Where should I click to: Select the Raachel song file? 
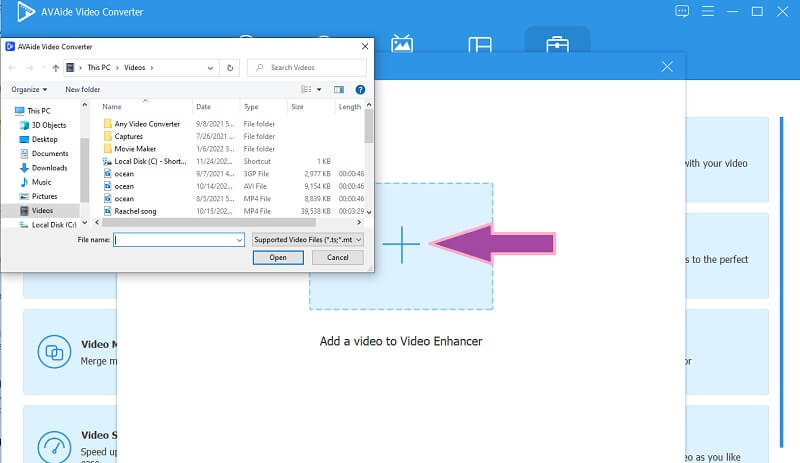135,211
